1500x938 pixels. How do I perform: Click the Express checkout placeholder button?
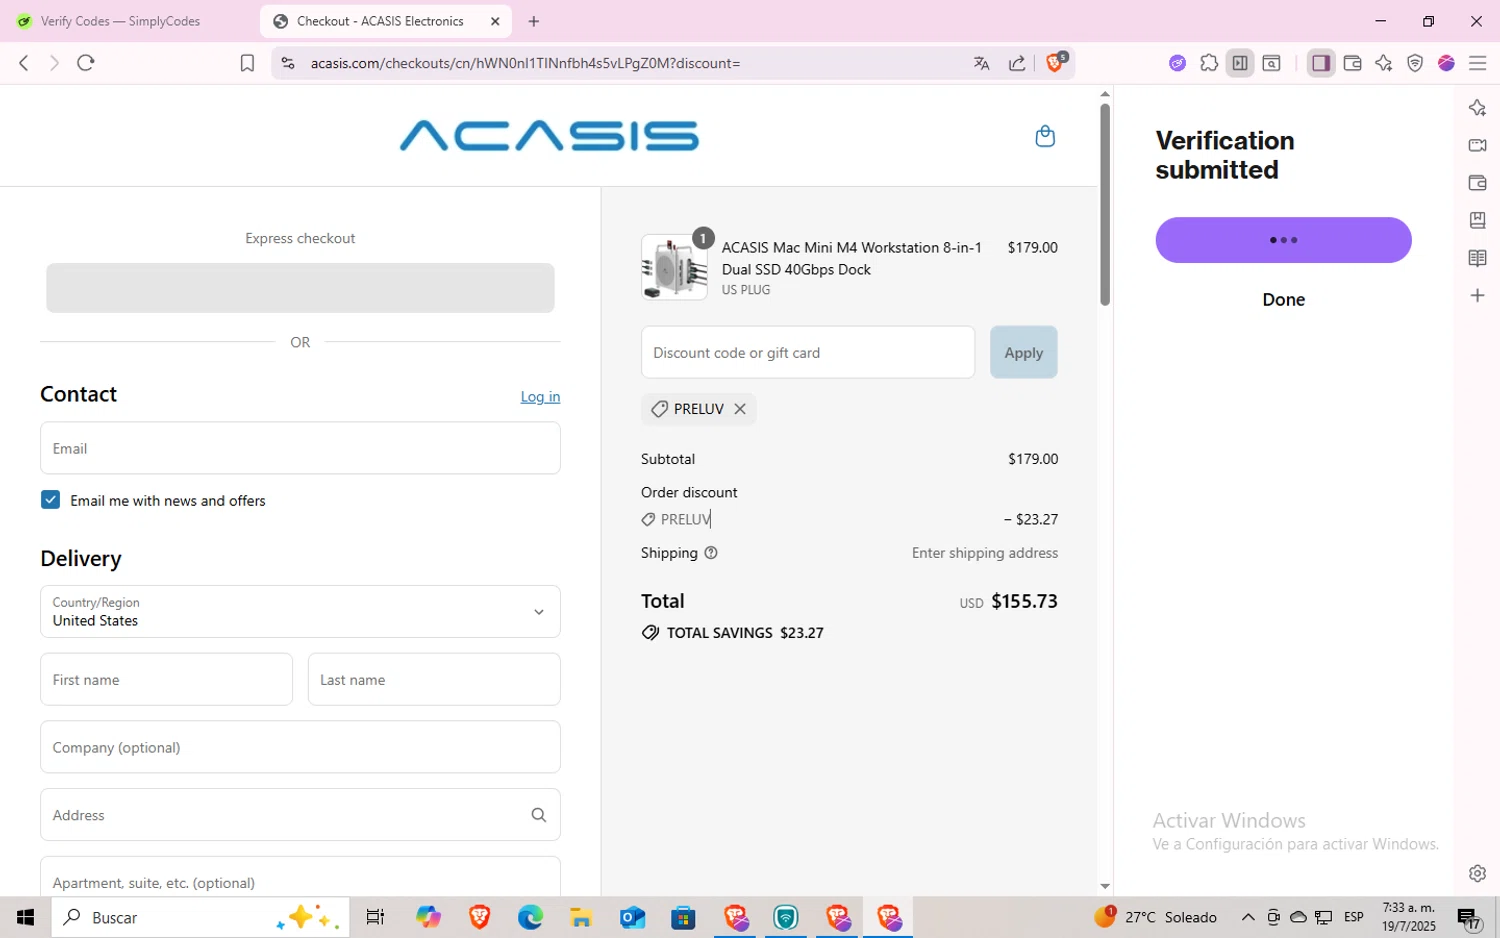300,288
